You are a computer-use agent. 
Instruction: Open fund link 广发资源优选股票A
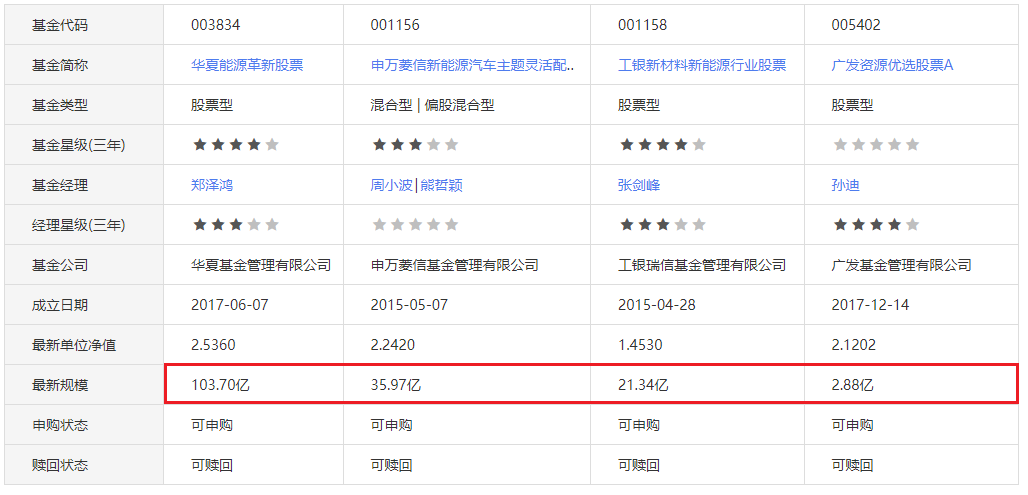pos(892,65)
